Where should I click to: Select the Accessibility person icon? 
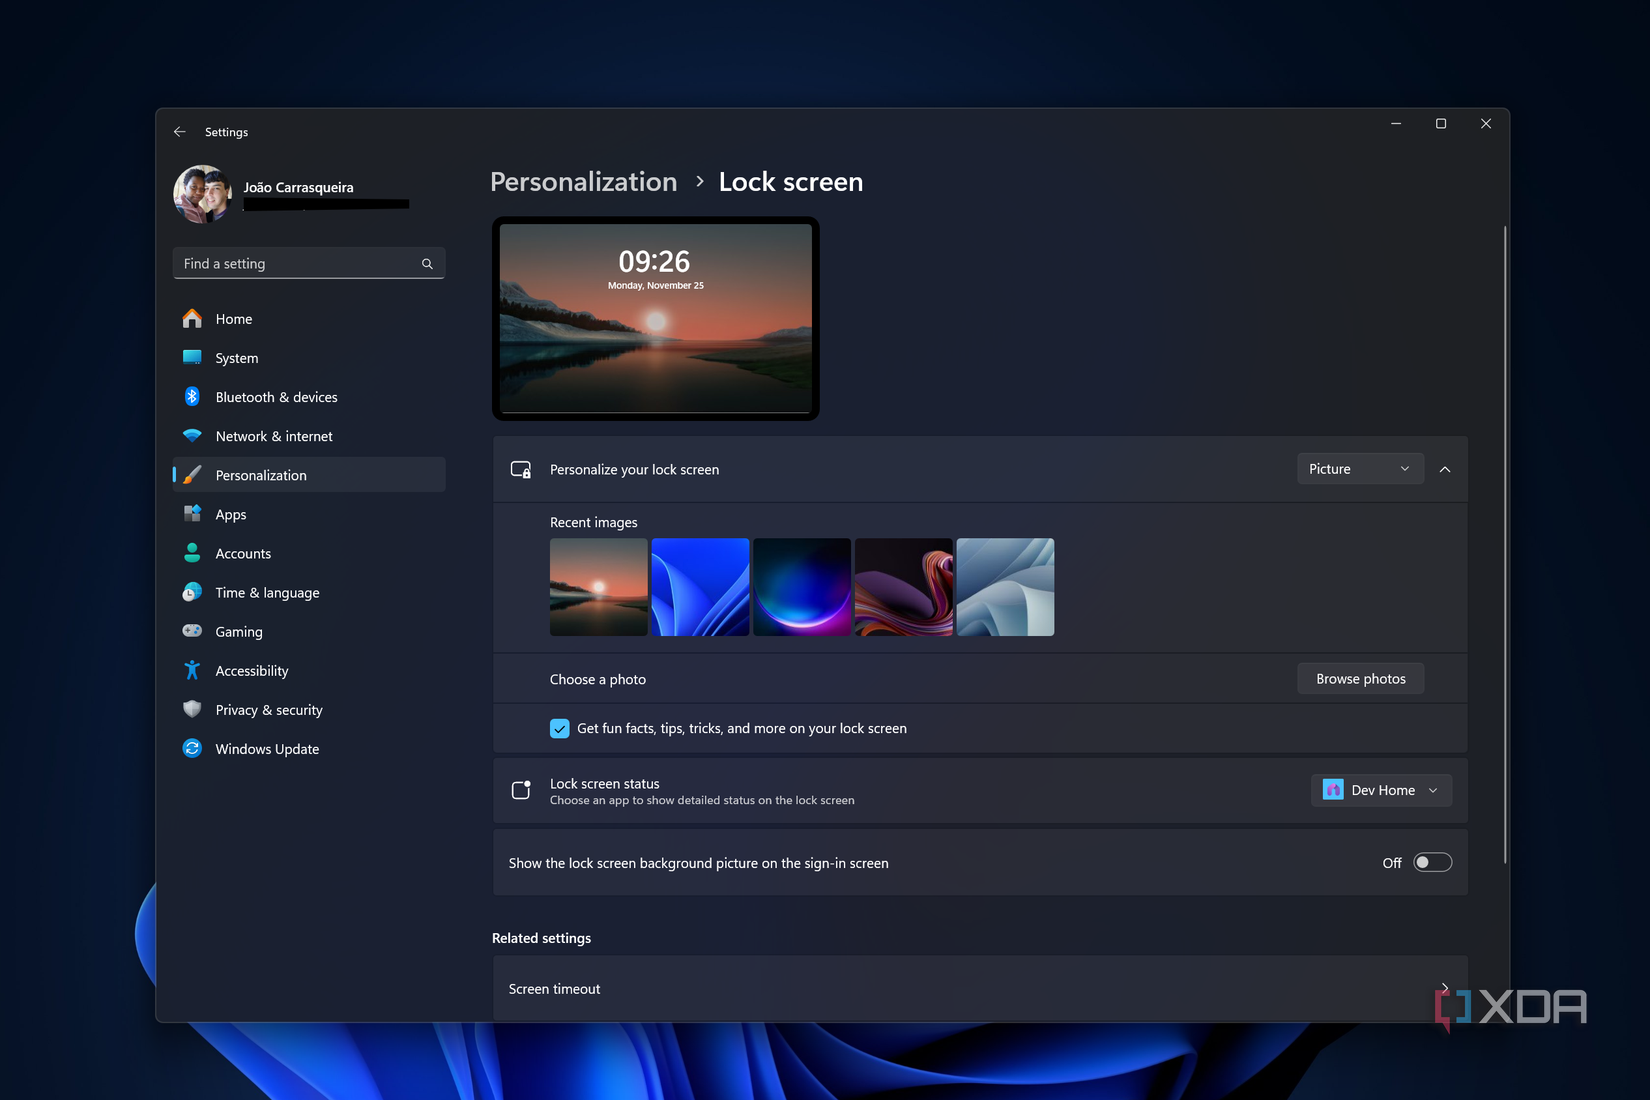[192, 670]
